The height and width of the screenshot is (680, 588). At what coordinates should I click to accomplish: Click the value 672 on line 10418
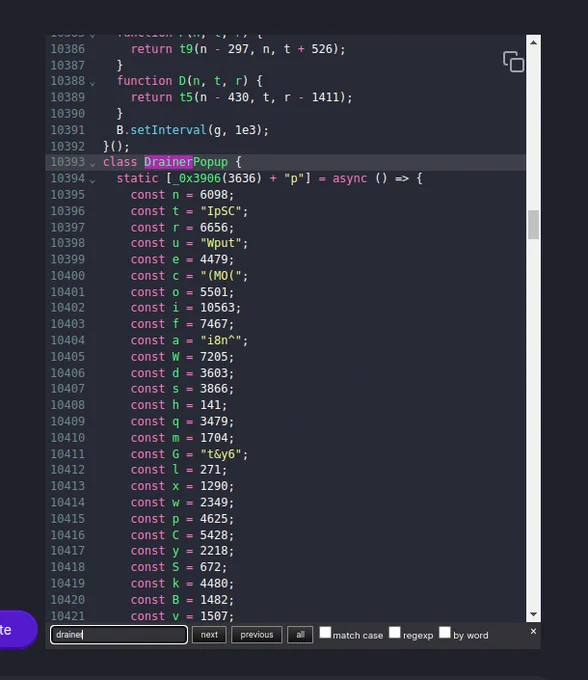(210, 567)
